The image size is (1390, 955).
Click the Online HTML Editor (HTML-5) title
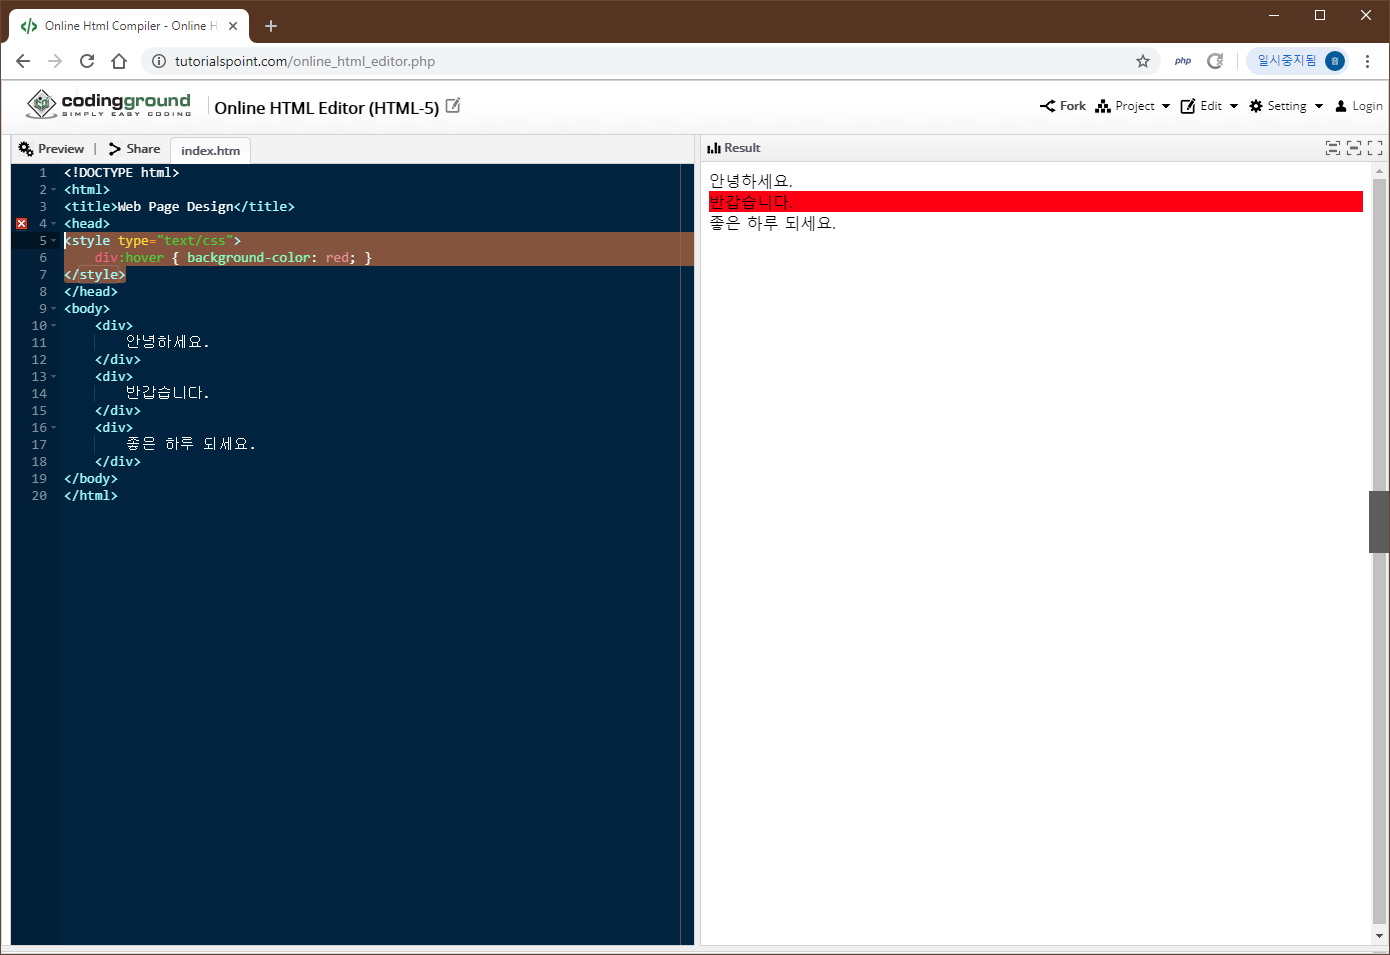click(327, 108)
